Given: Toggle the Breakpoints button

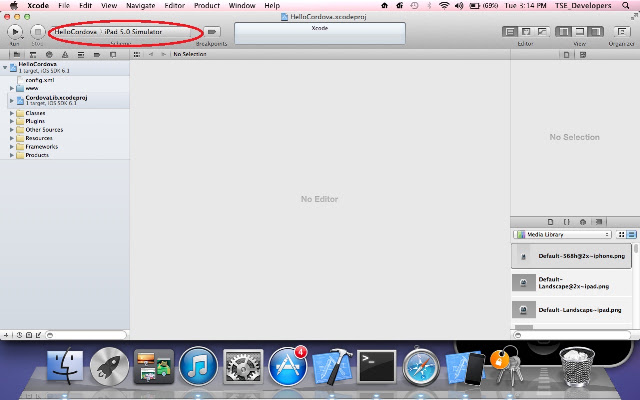Looking at the screenshot, I should click(x=212, y=32).
